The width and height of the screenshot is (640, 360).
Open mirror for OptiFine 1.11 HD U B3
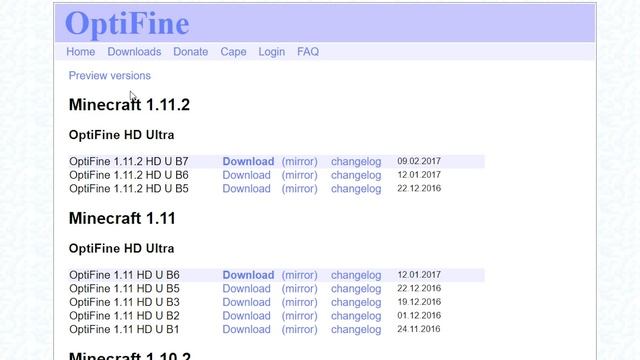point(300,302)
